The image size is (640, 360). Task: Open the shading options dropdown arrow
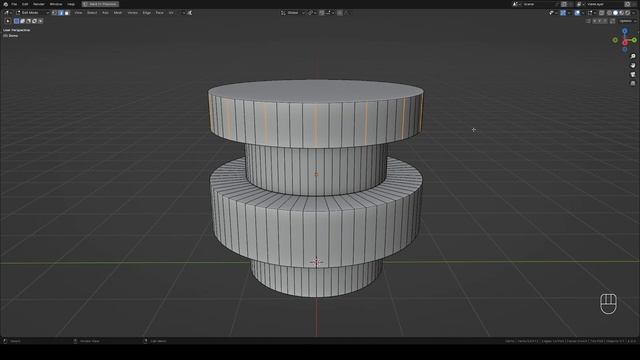click(634, 13)
